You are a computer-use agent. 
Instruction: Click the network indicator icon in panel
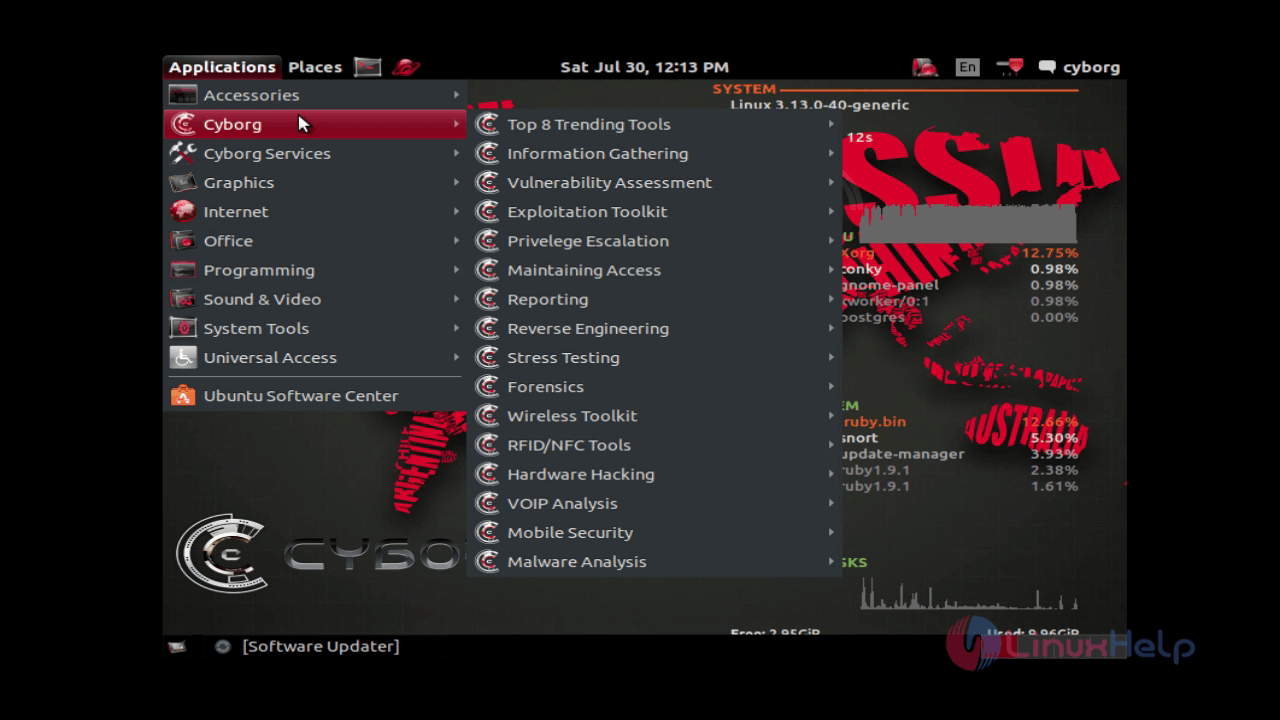(x=1010, y=67)
